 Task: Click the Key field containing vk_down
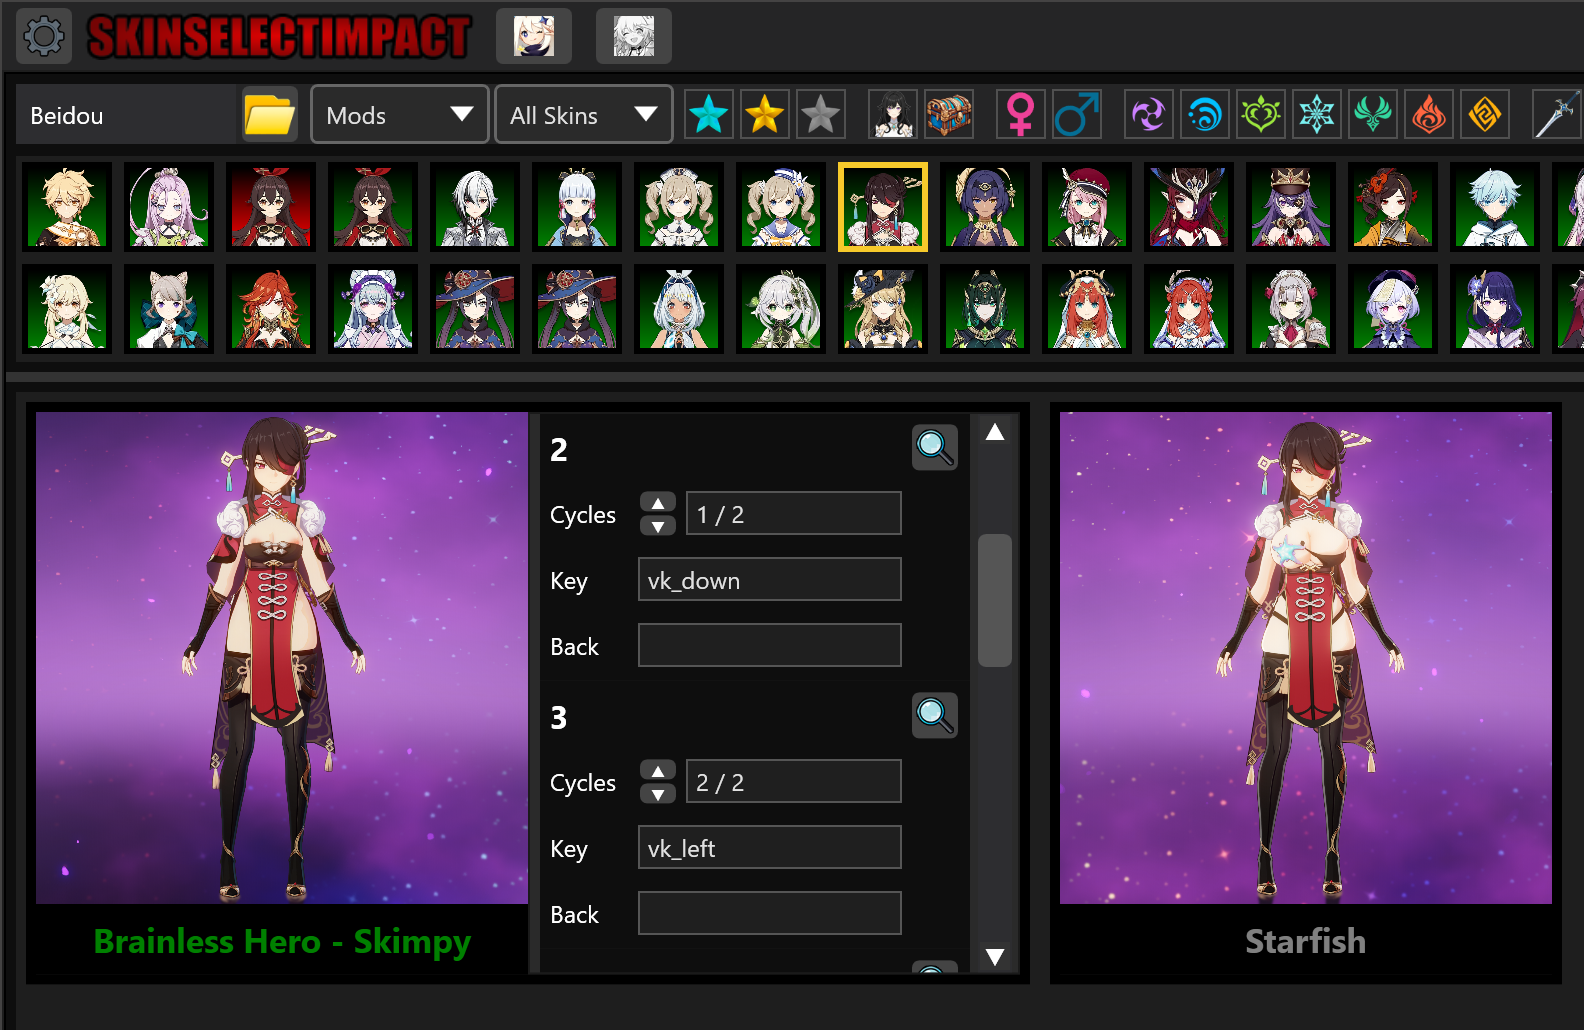pos(770,579)
